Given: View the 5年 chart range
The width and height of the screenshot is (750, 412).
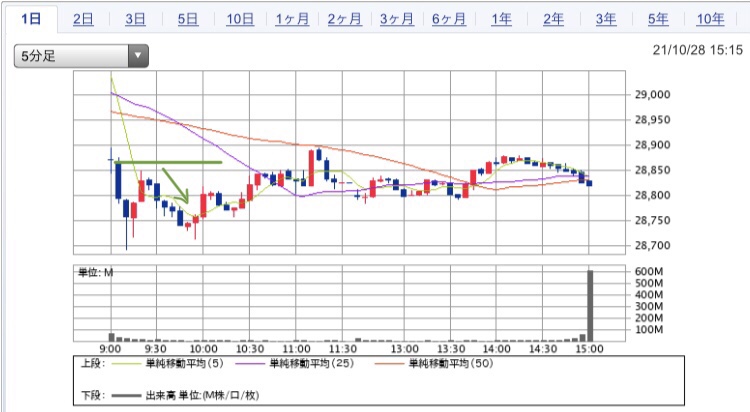Looking at the screenshot, I should click(658, 19).
